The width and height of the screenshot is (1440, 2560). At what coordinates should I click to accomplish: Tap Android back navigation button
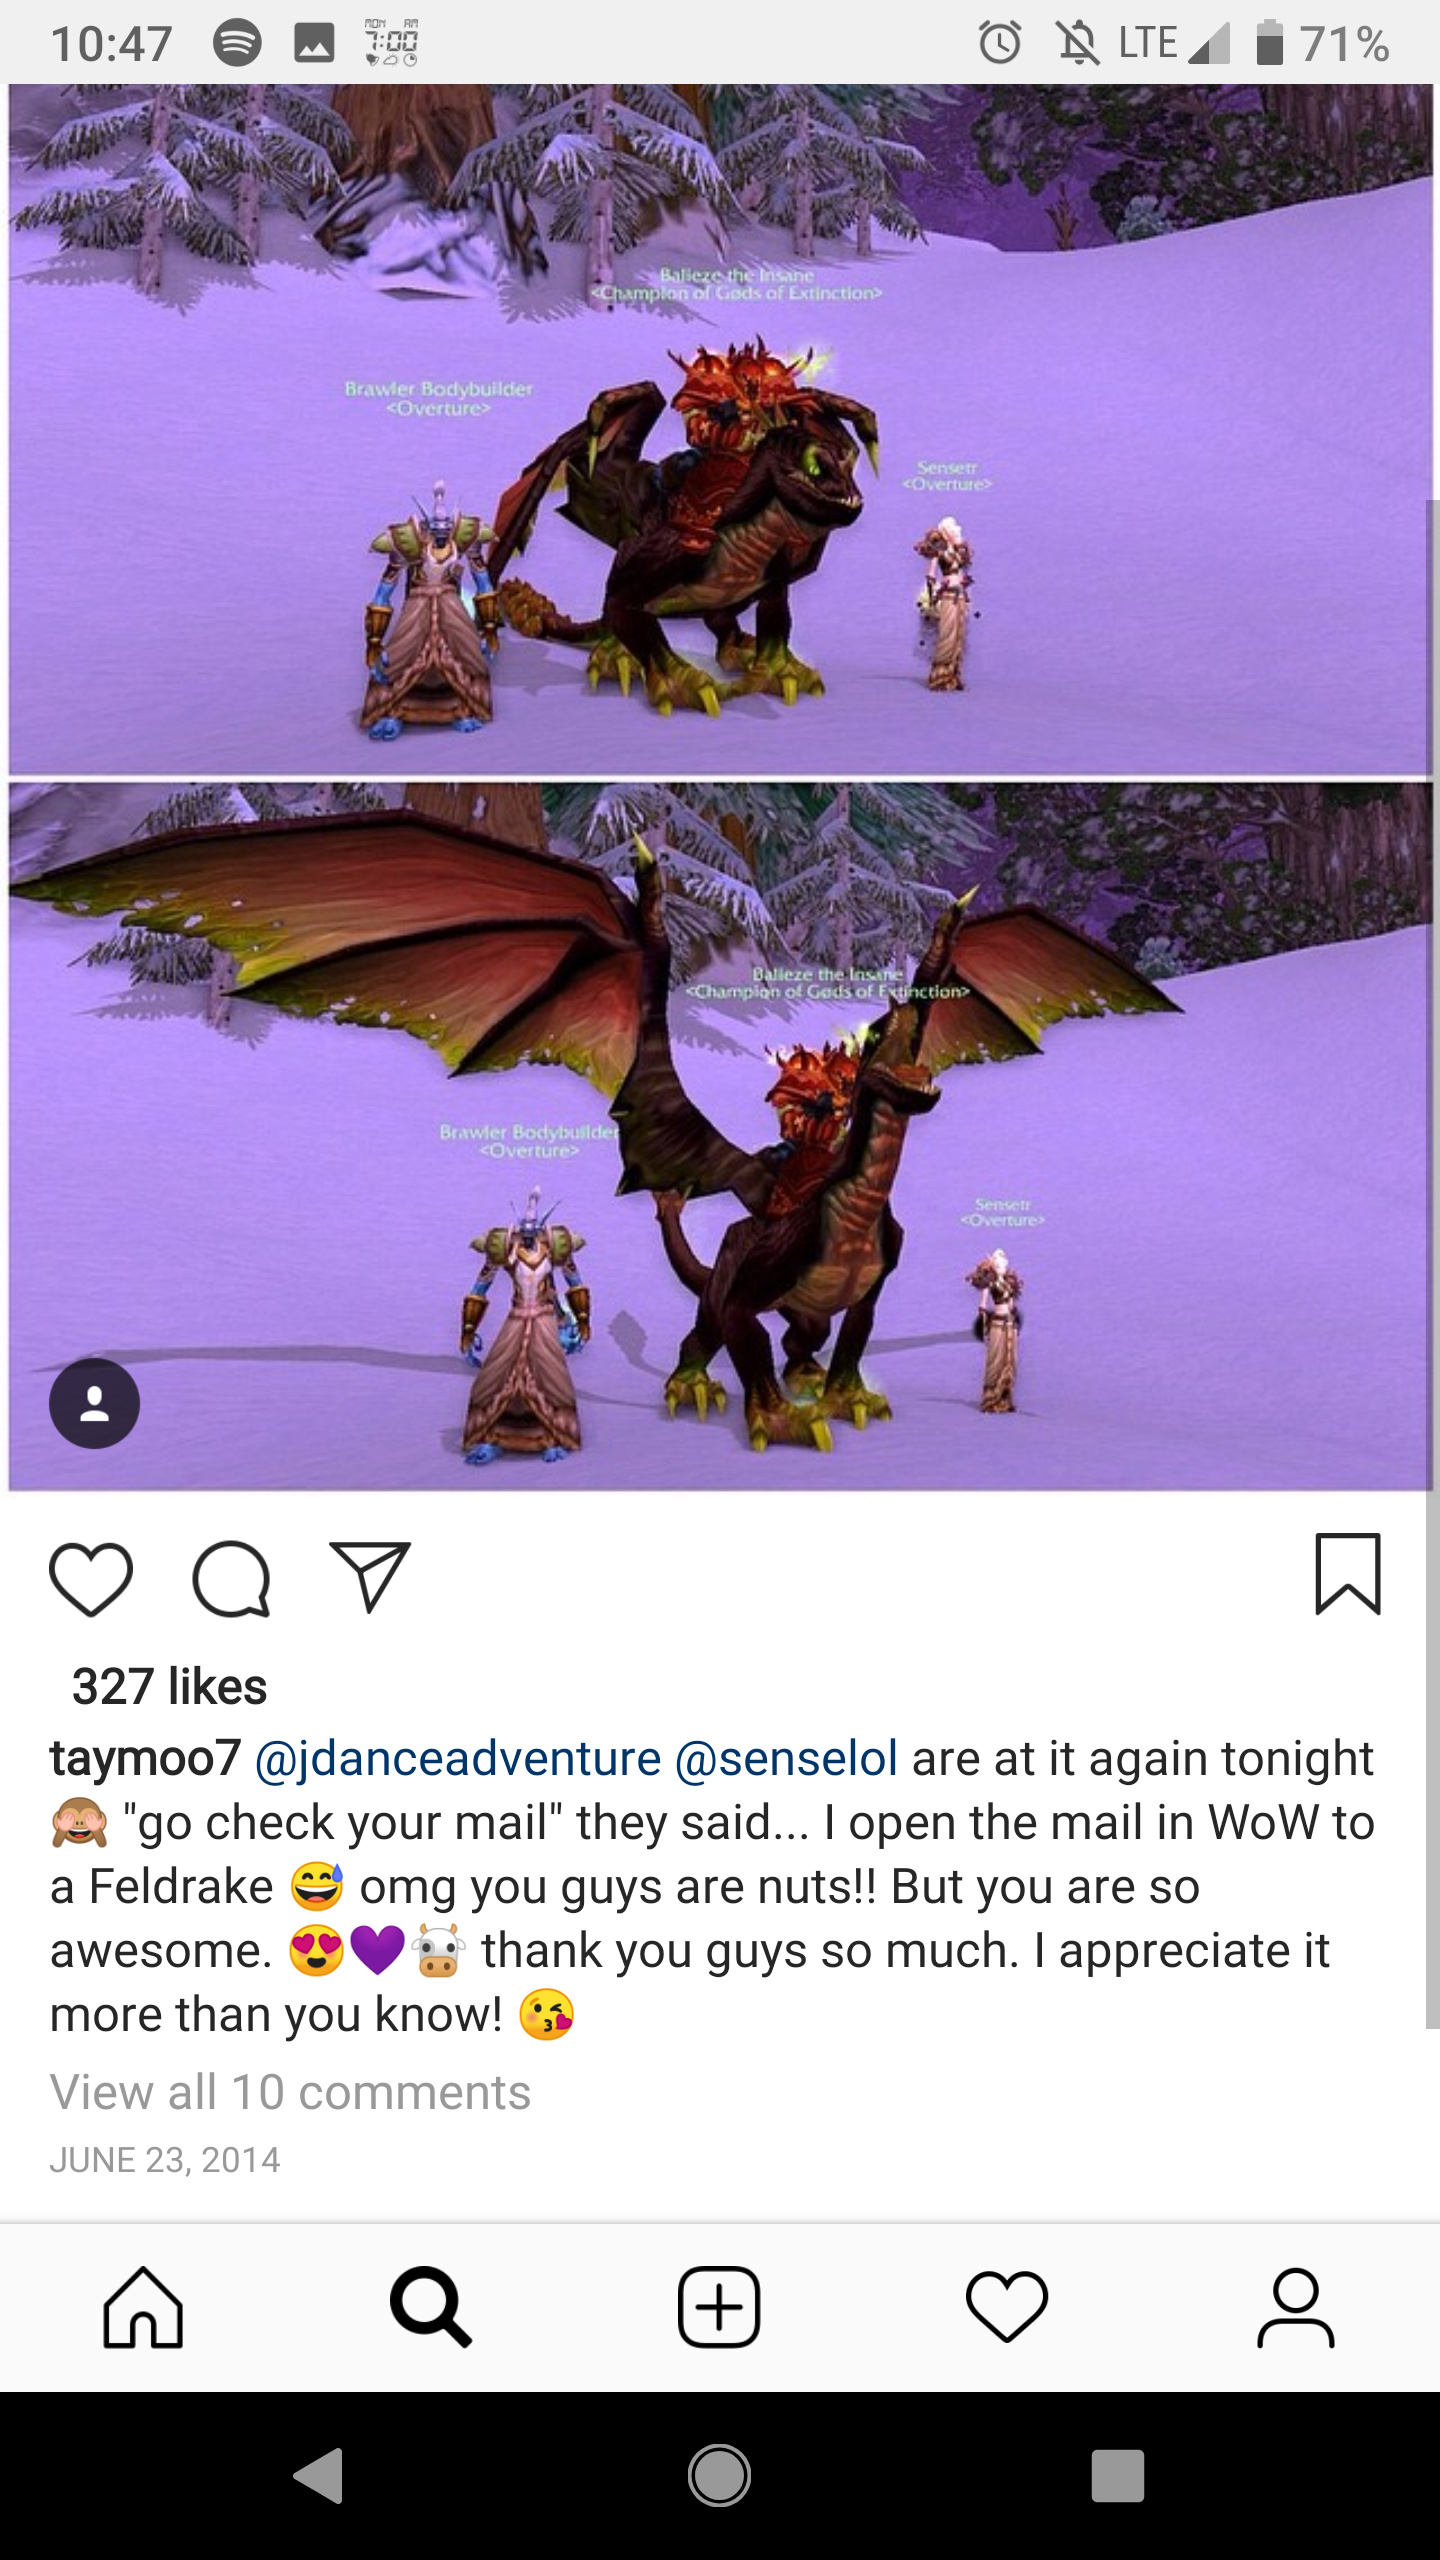coord(319,2476)
